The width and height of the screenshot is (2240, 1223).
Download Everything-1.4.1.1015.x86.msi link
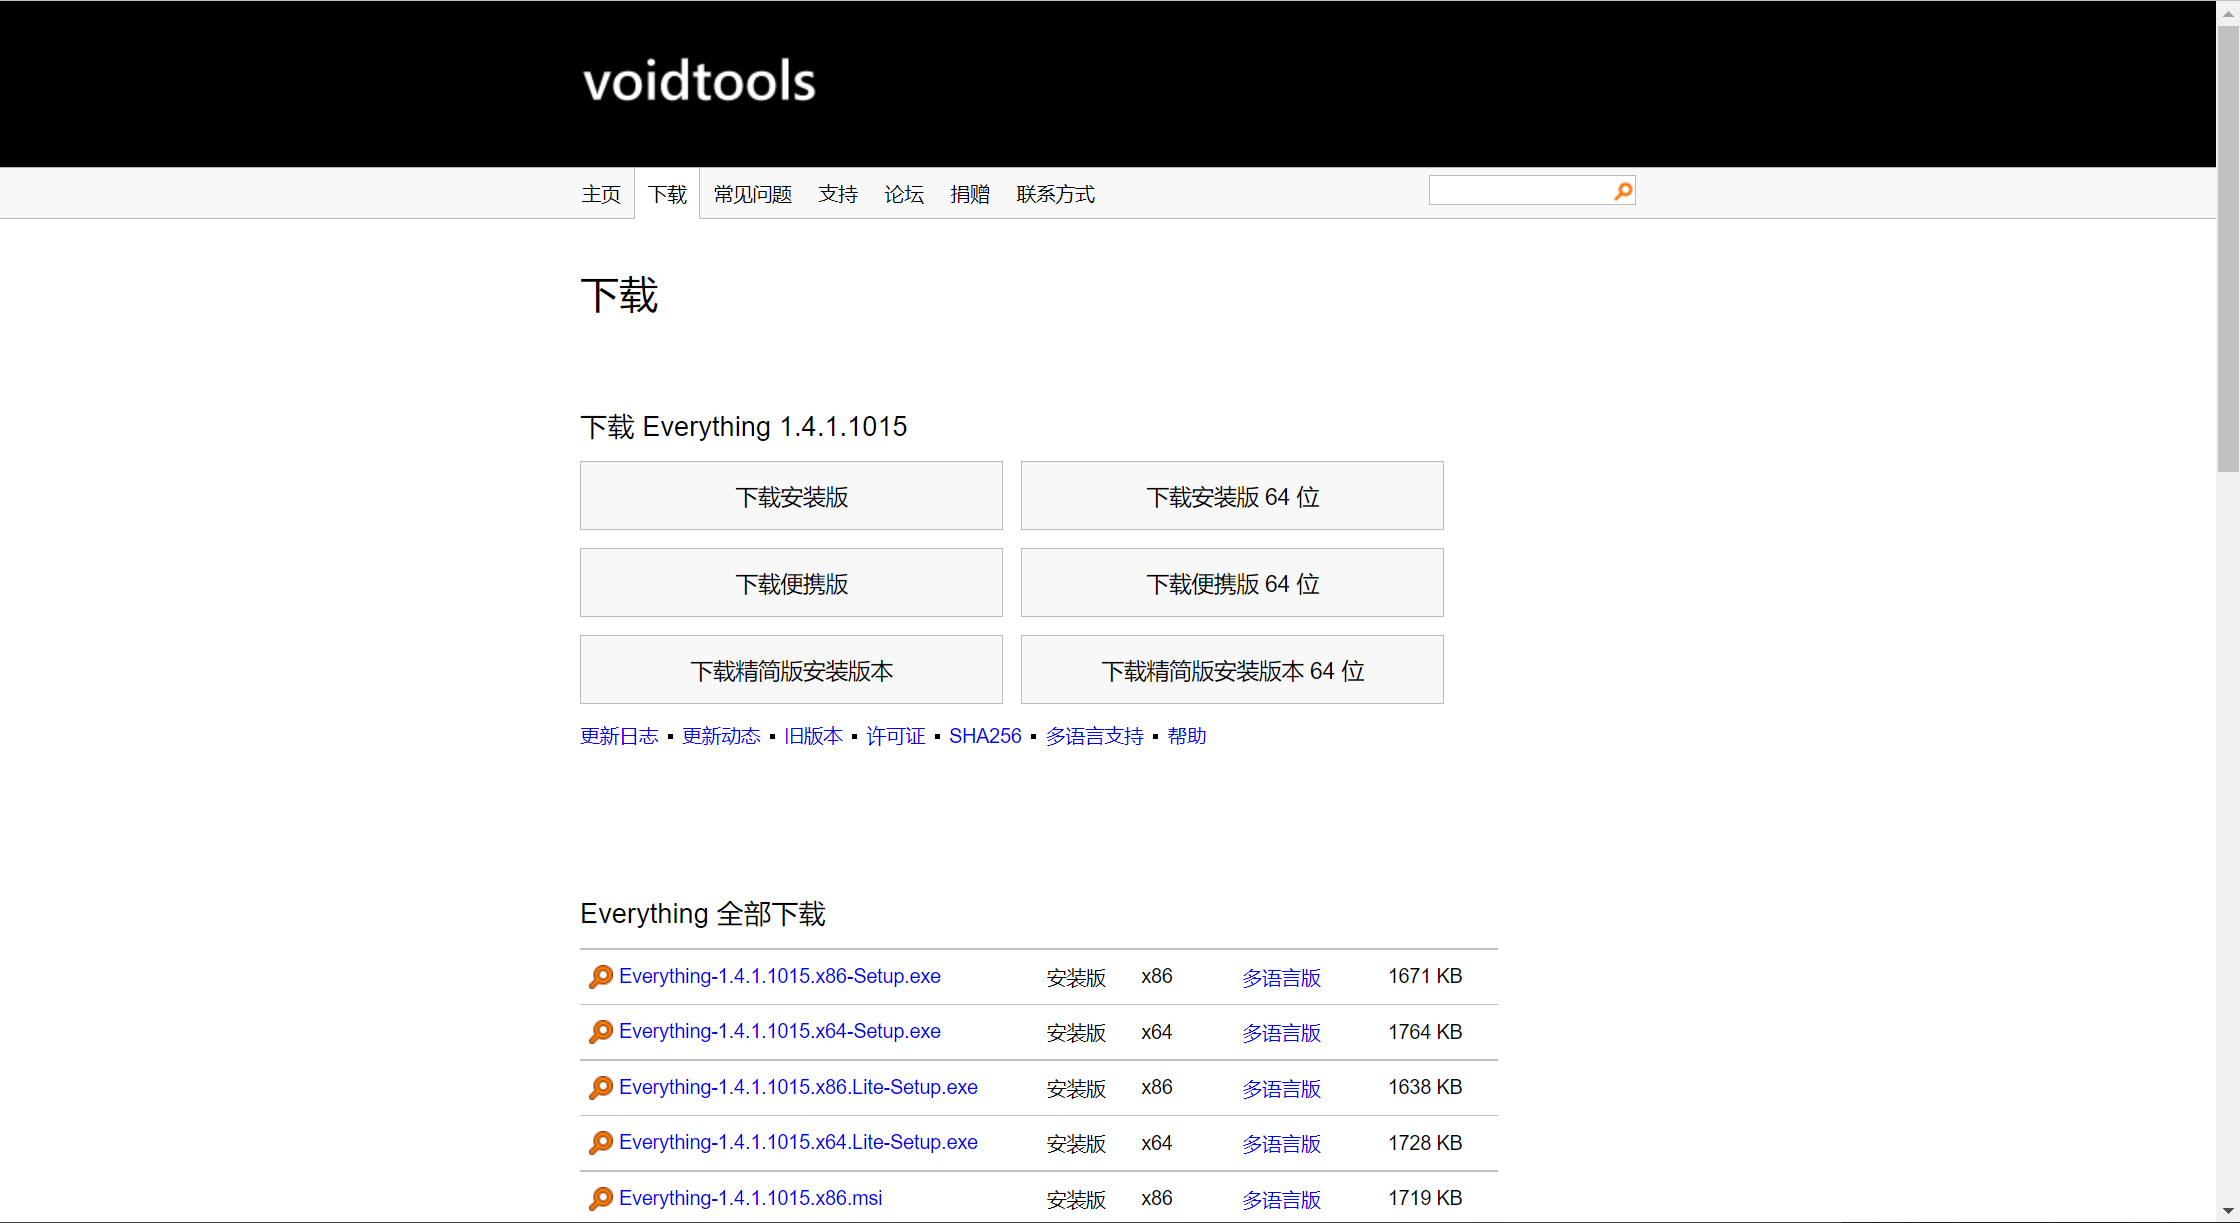(751, 1198)
